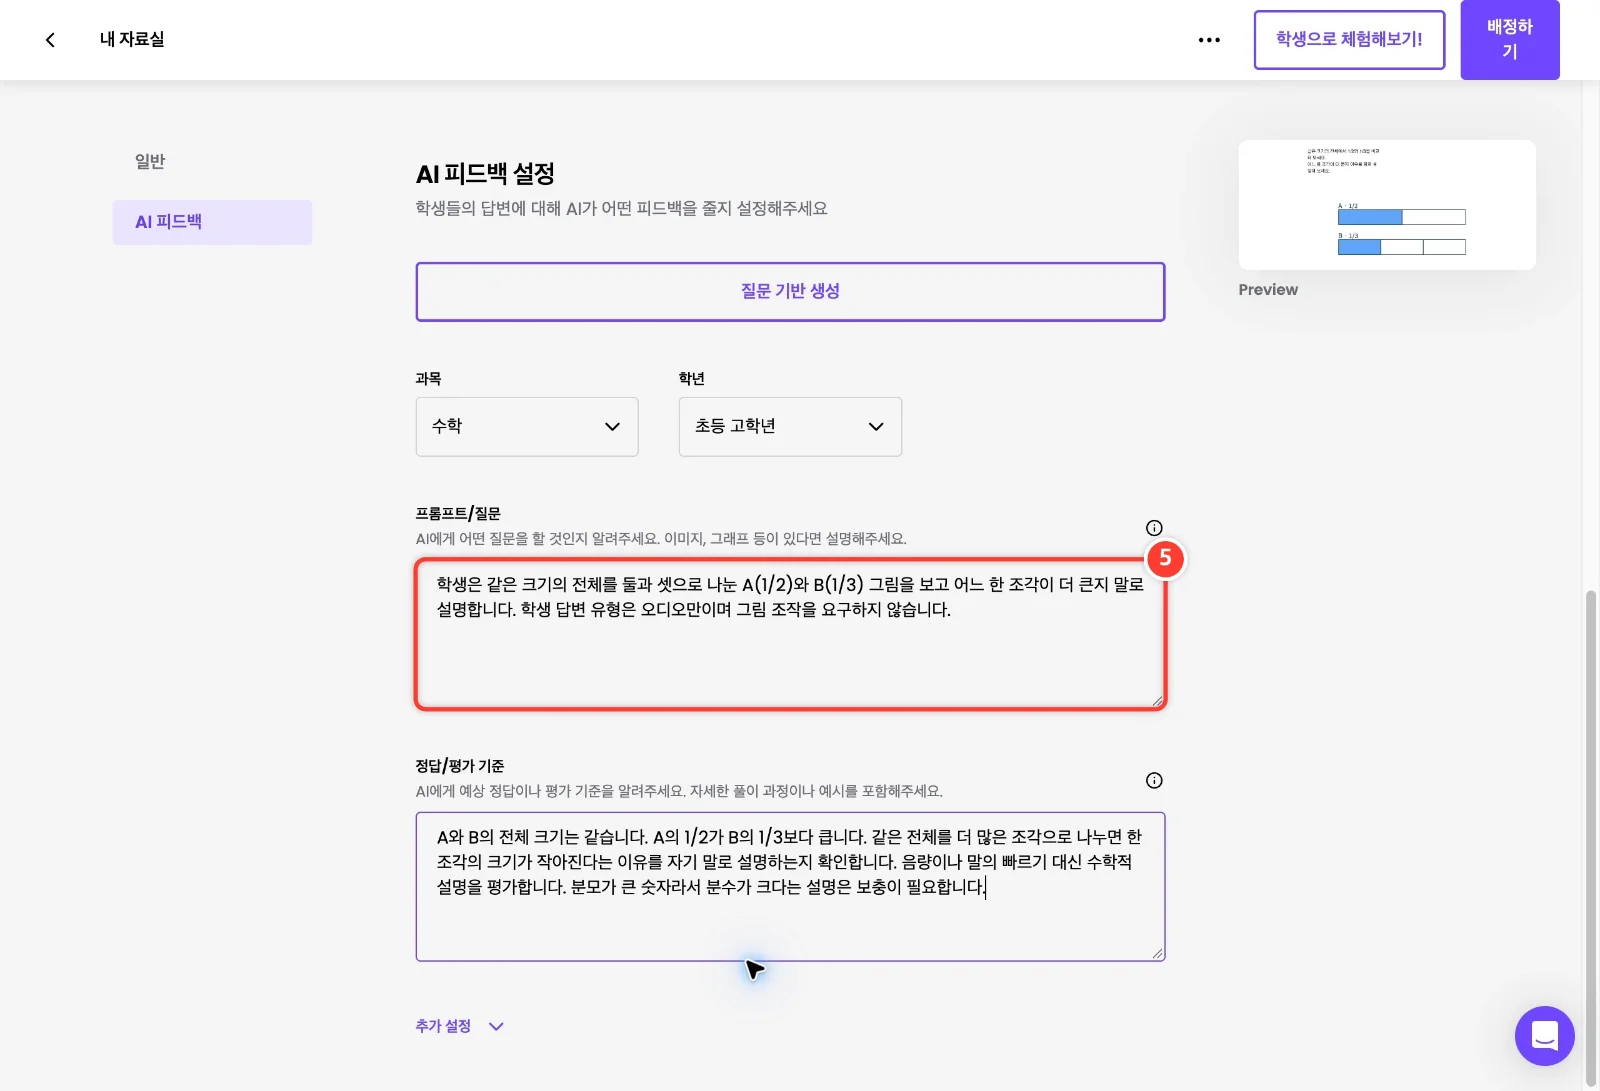Click info icon beside 프롬프트/질문 section
The height and width of the screenshot is (1091, 1600).
pyautogui.click(x=1154, y=528)
